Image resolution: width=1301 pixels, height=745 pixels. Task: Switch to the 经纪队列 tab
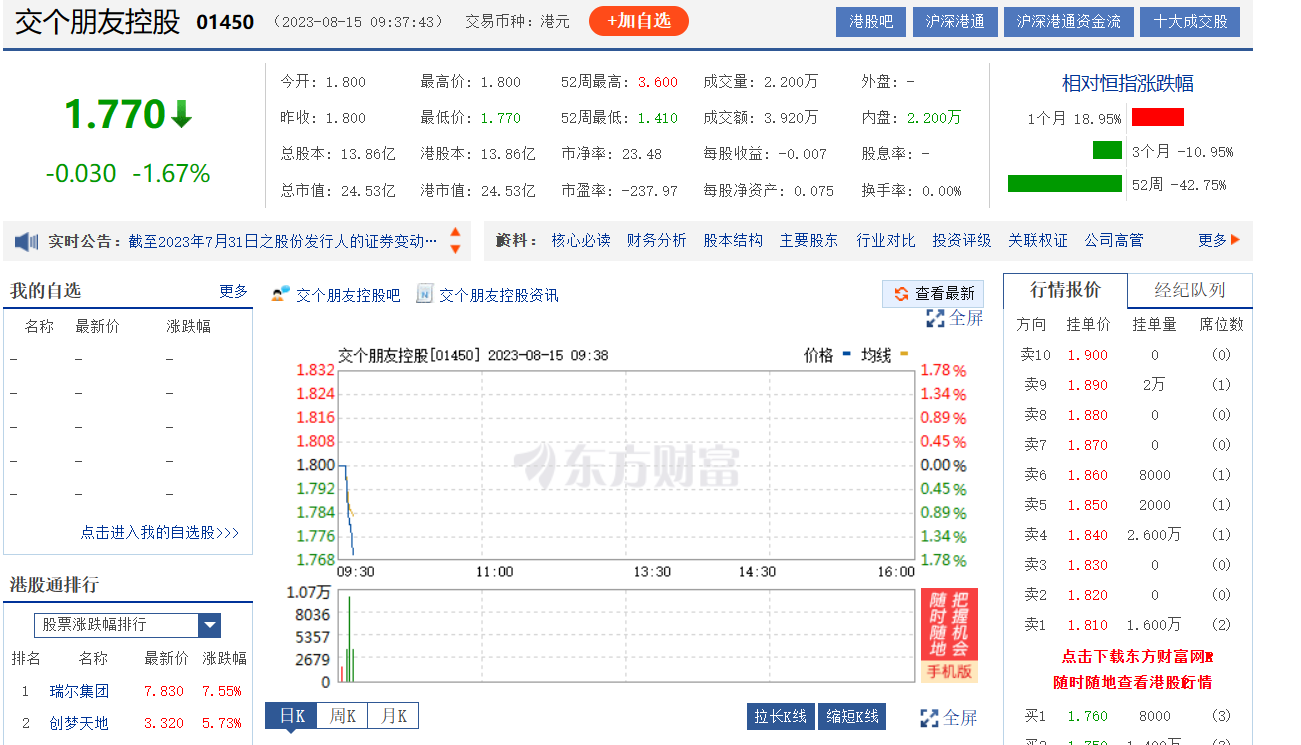pos(1189,290)
